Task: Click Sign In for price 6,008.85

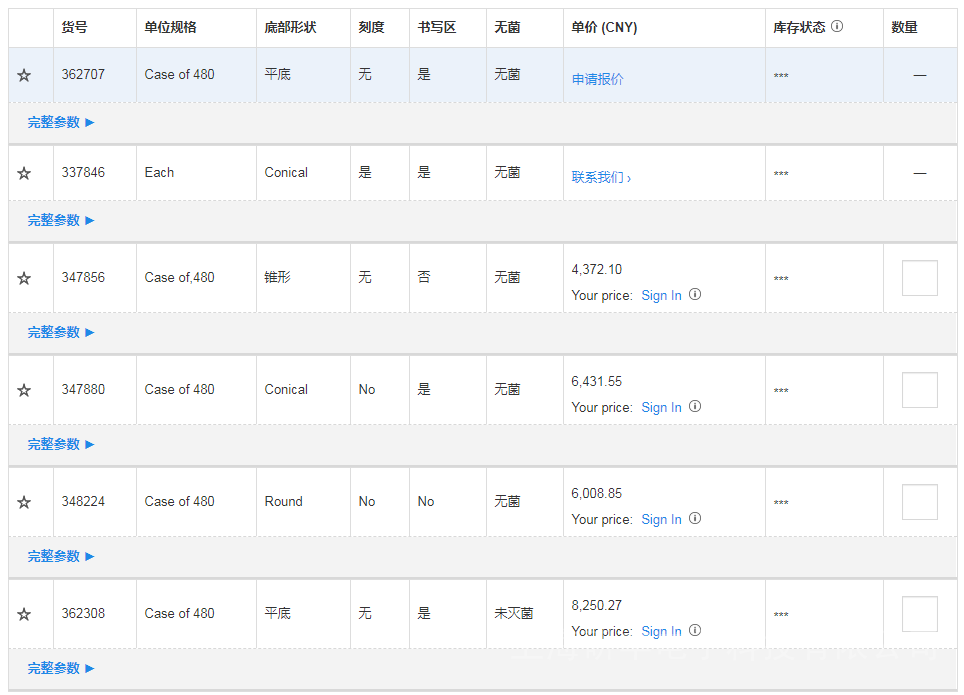Action: click(661, 519)
